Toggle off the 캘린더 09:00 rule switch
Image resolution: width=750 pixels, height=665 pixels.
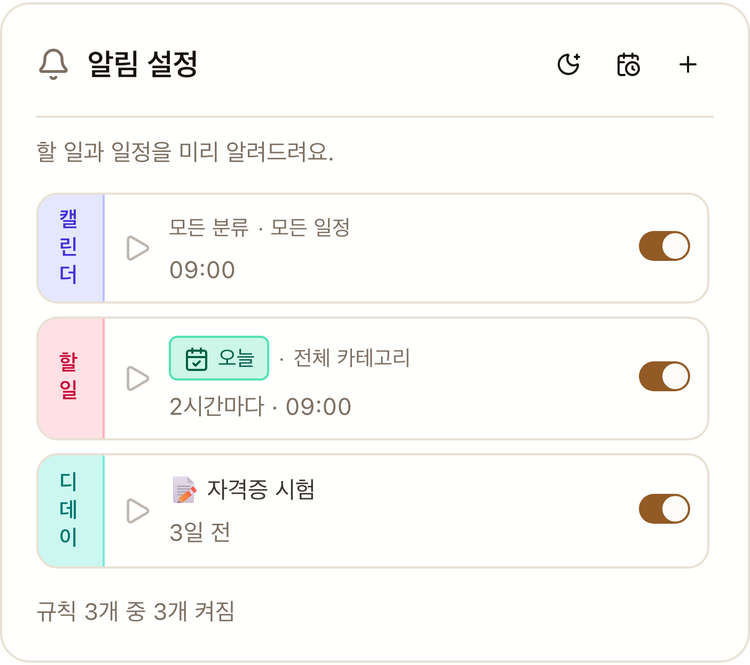[664, 246]
